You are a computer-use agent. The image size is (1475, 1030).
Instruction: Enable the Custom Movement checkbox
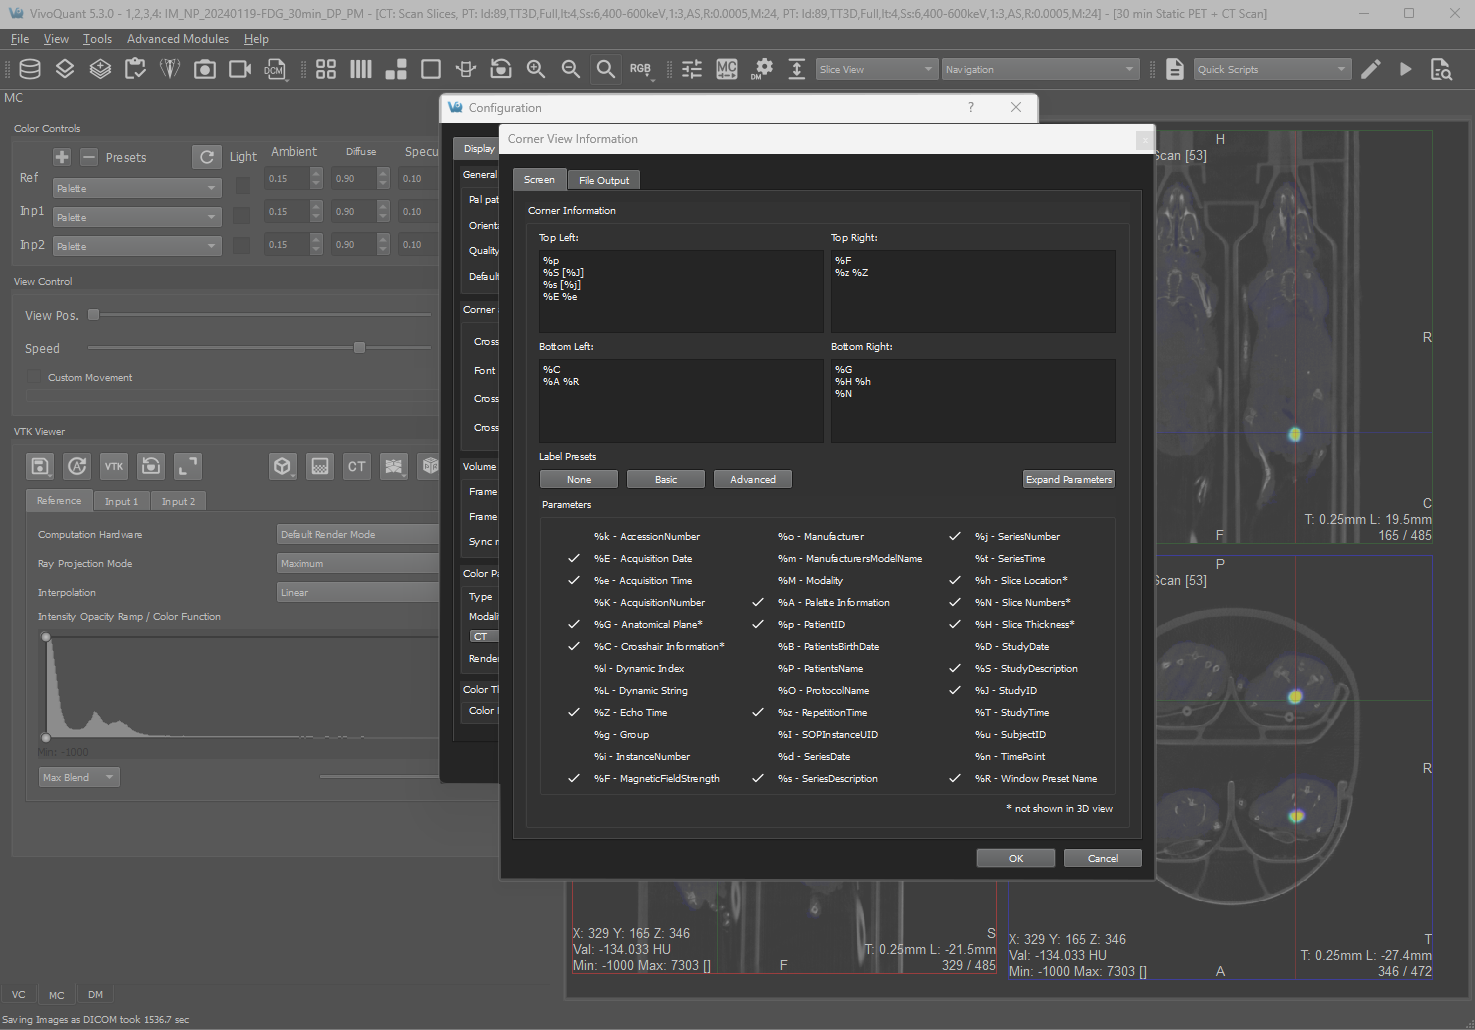36,378
